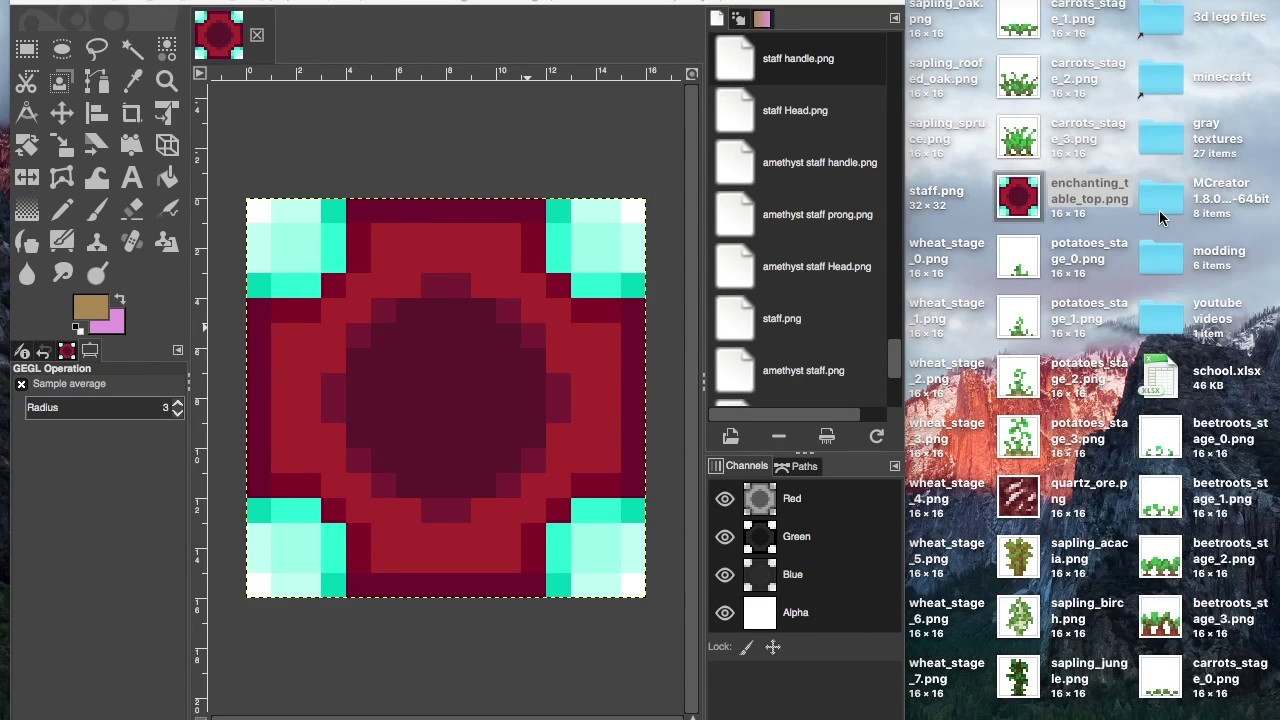
Task: Toggle lock position and size icon
Action: tap(773, 647)
